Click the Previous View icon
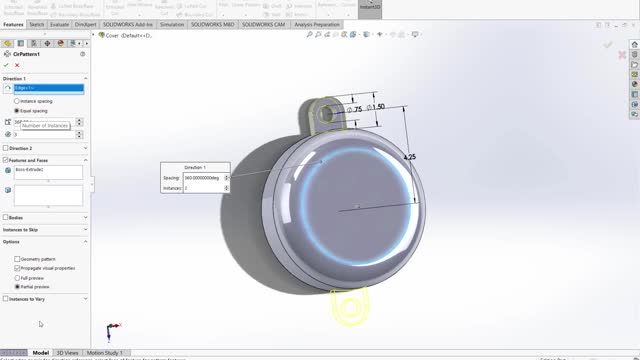Image resolution: width=640 pixels, height=360 pixels. pos(327,35)
